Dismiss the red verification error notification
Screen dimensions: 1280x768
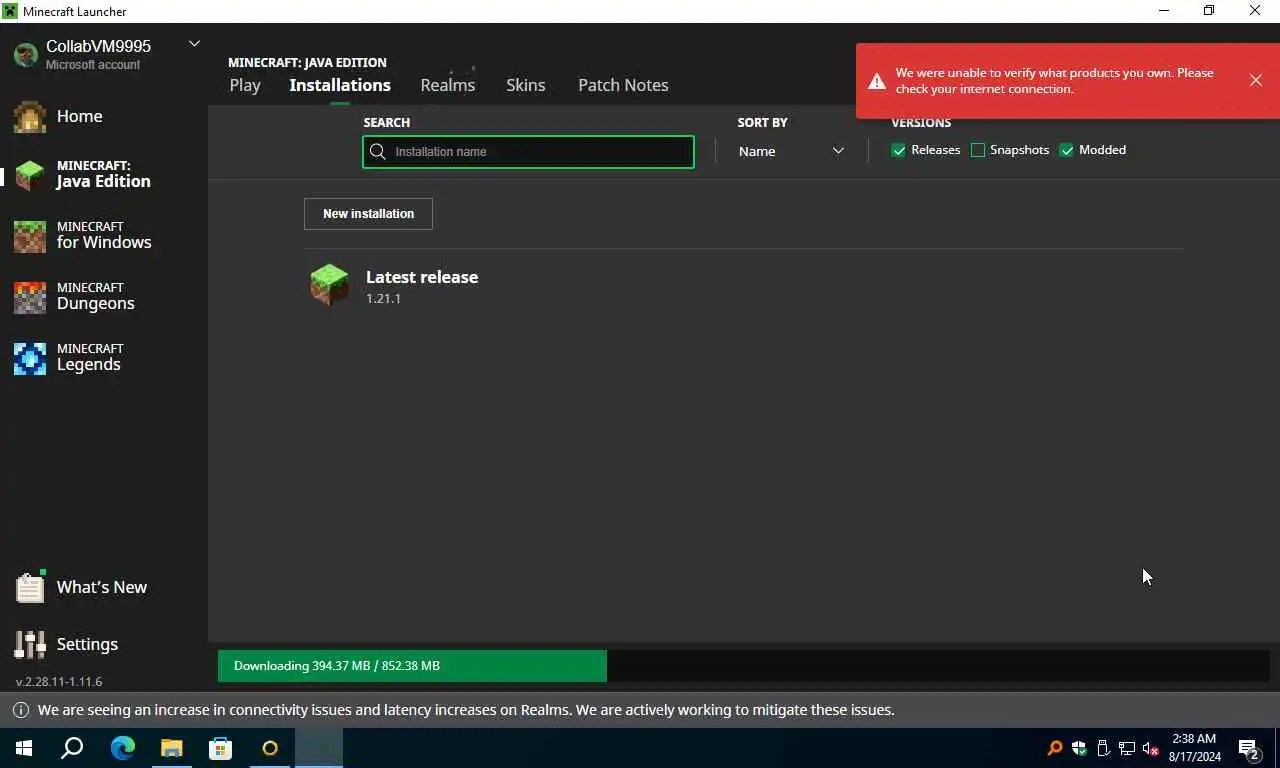(1255, 80)
